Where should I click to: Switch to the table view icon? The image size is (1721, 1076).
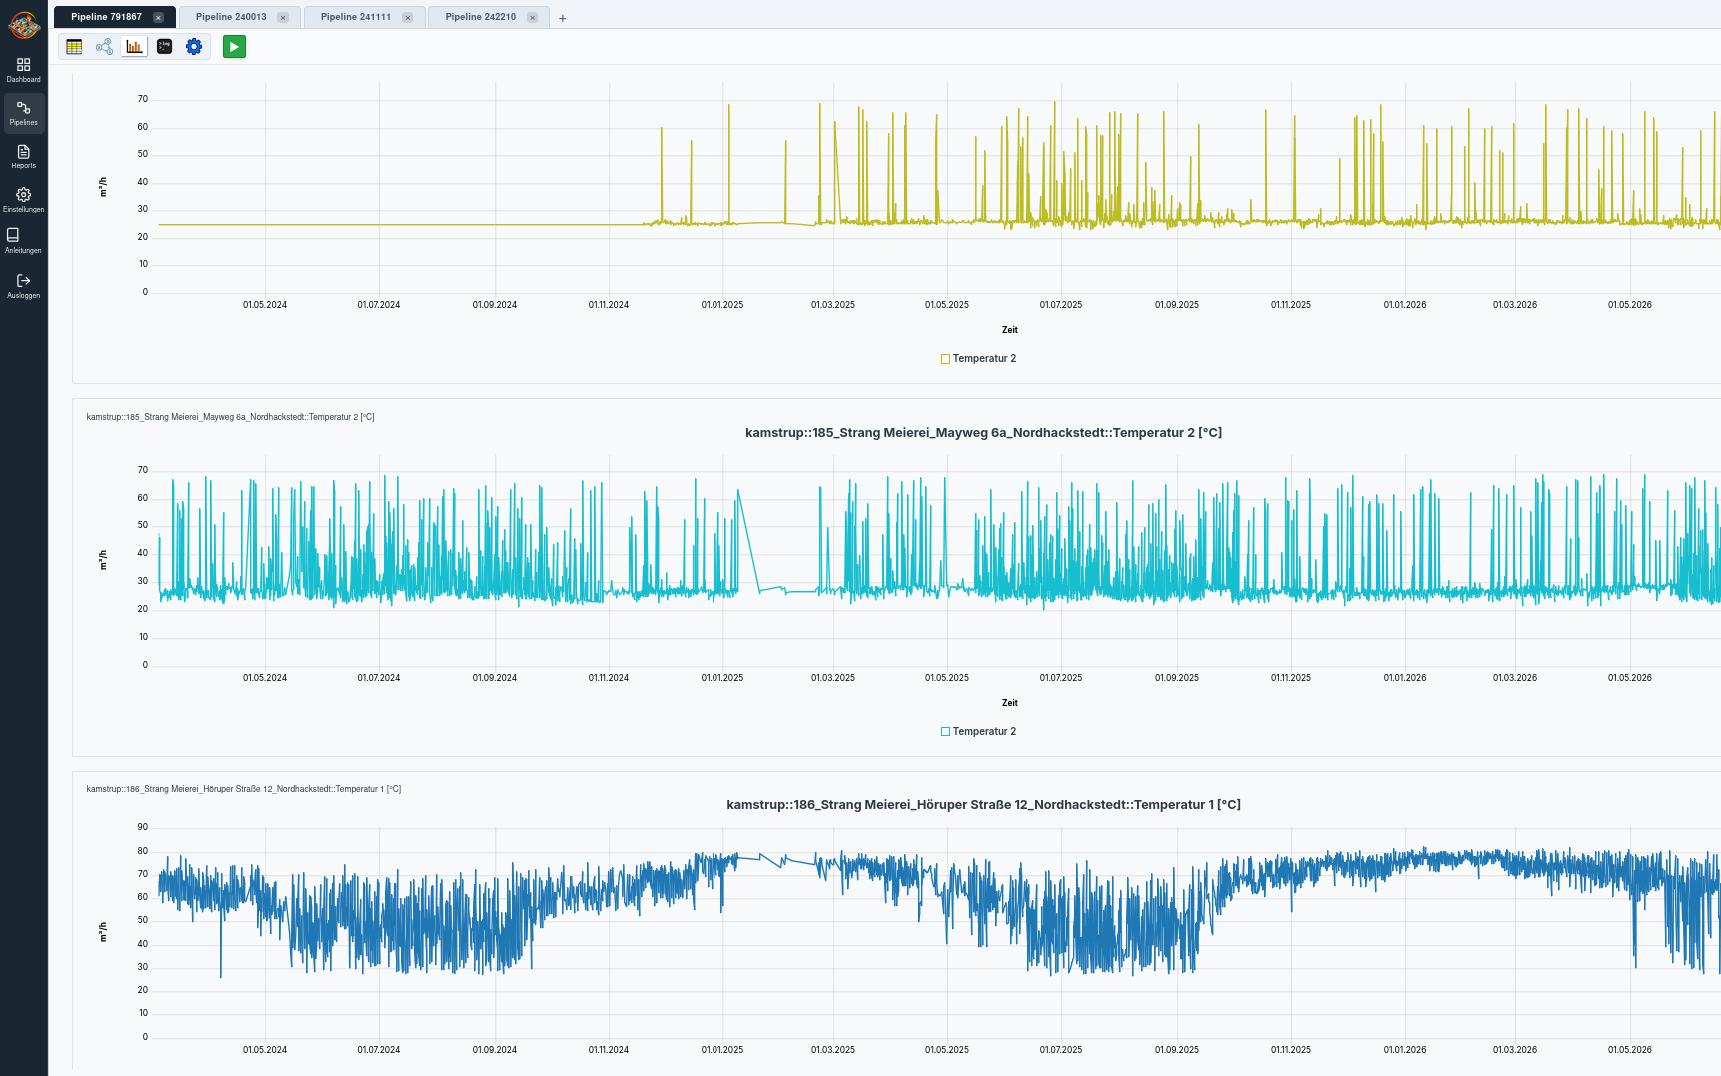point(74,47)
